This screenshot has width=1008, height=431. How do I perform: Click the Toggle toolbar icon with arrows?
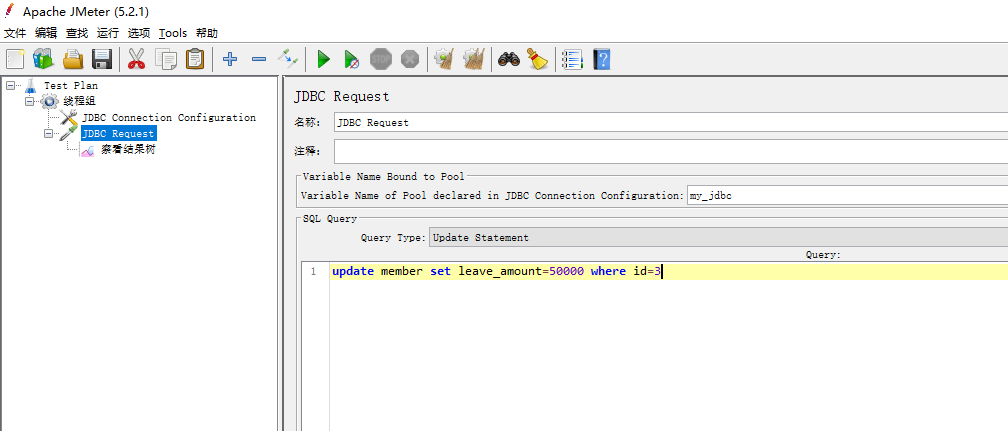[288, 59]
